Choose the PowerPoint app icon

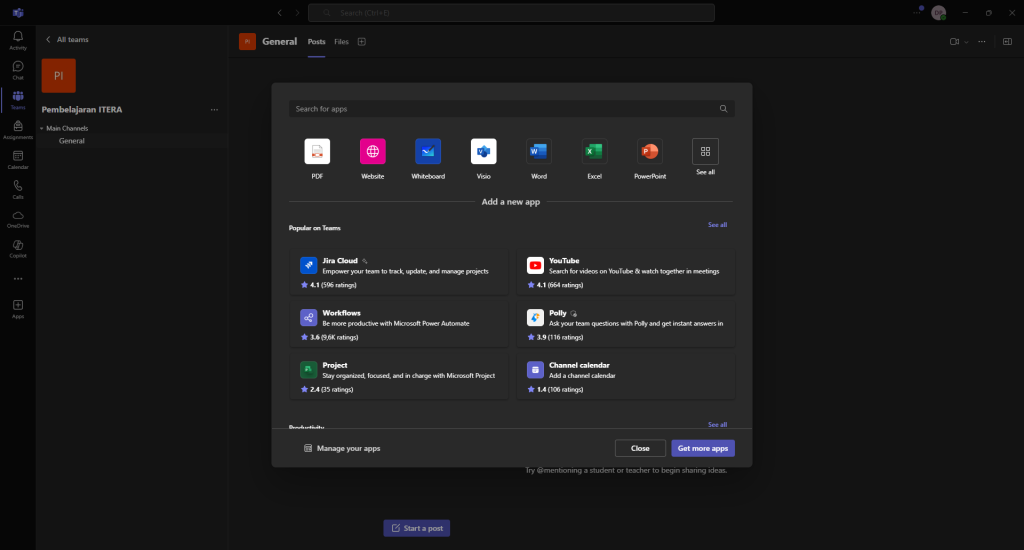pyautogui.click(x=650, y=152)
